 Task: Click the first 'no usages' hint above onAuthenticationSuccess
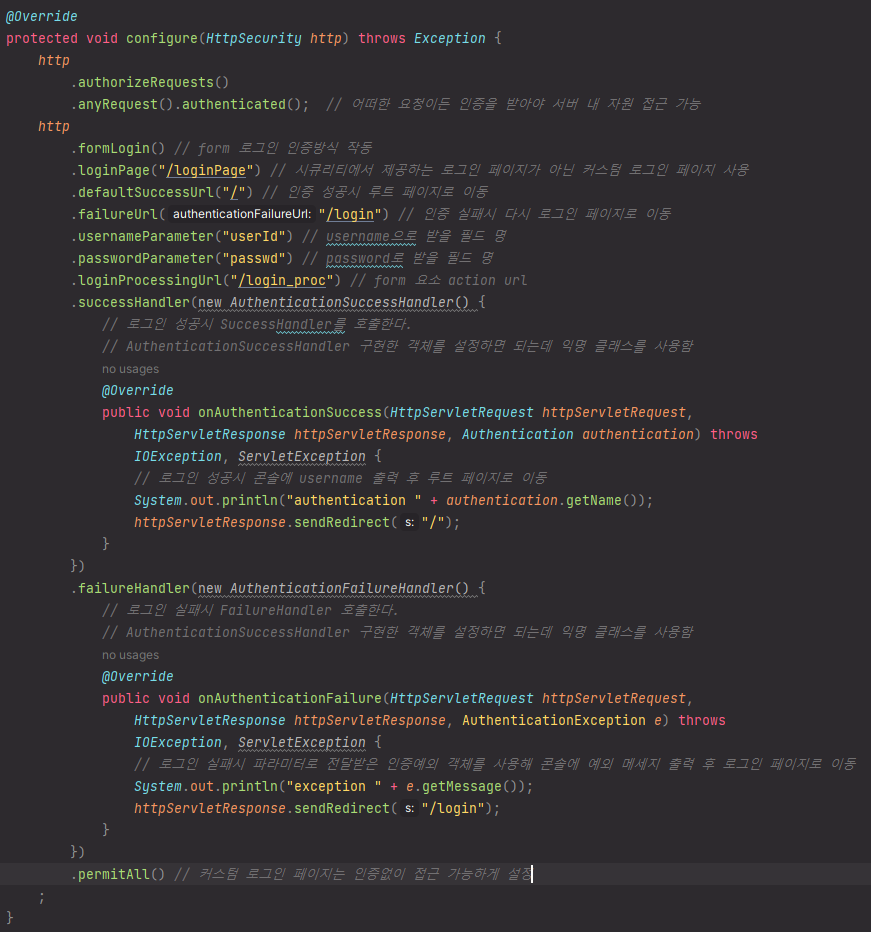(130, 369)
